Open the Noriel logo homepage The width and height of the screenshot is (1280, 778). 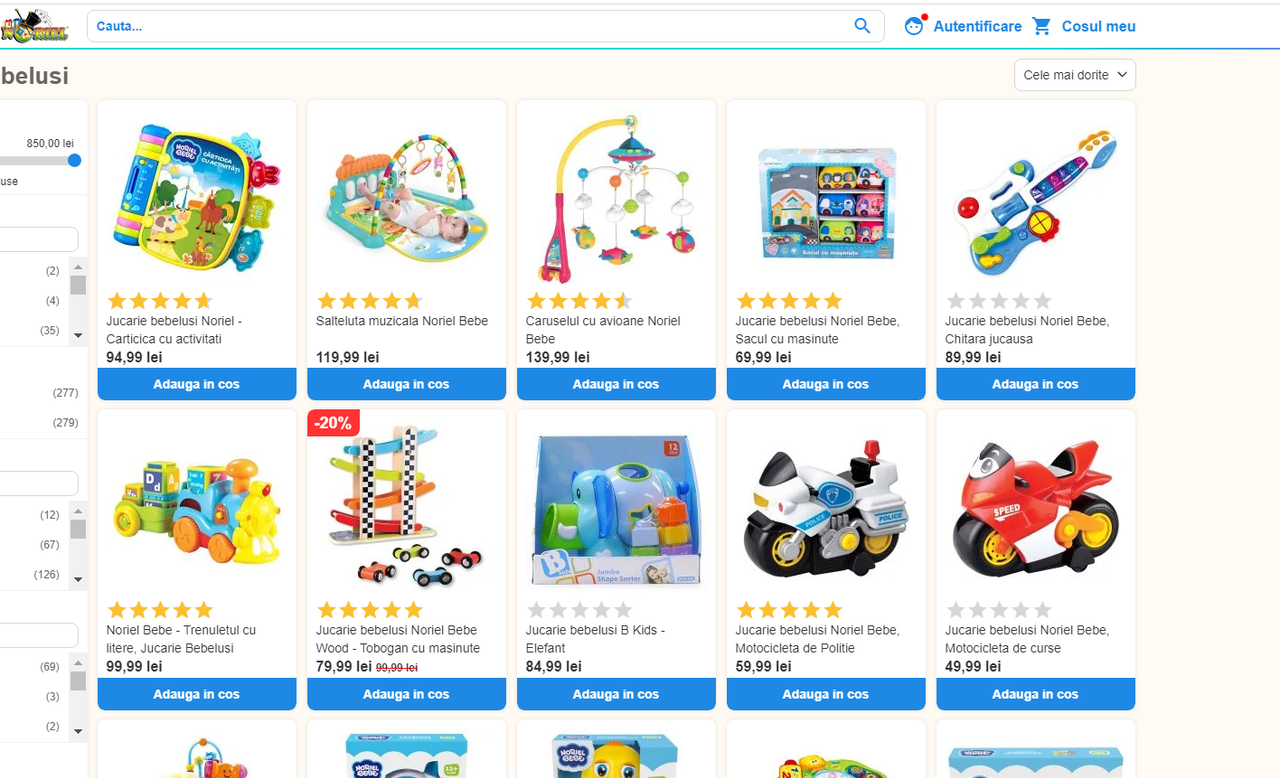coord(34,27)
